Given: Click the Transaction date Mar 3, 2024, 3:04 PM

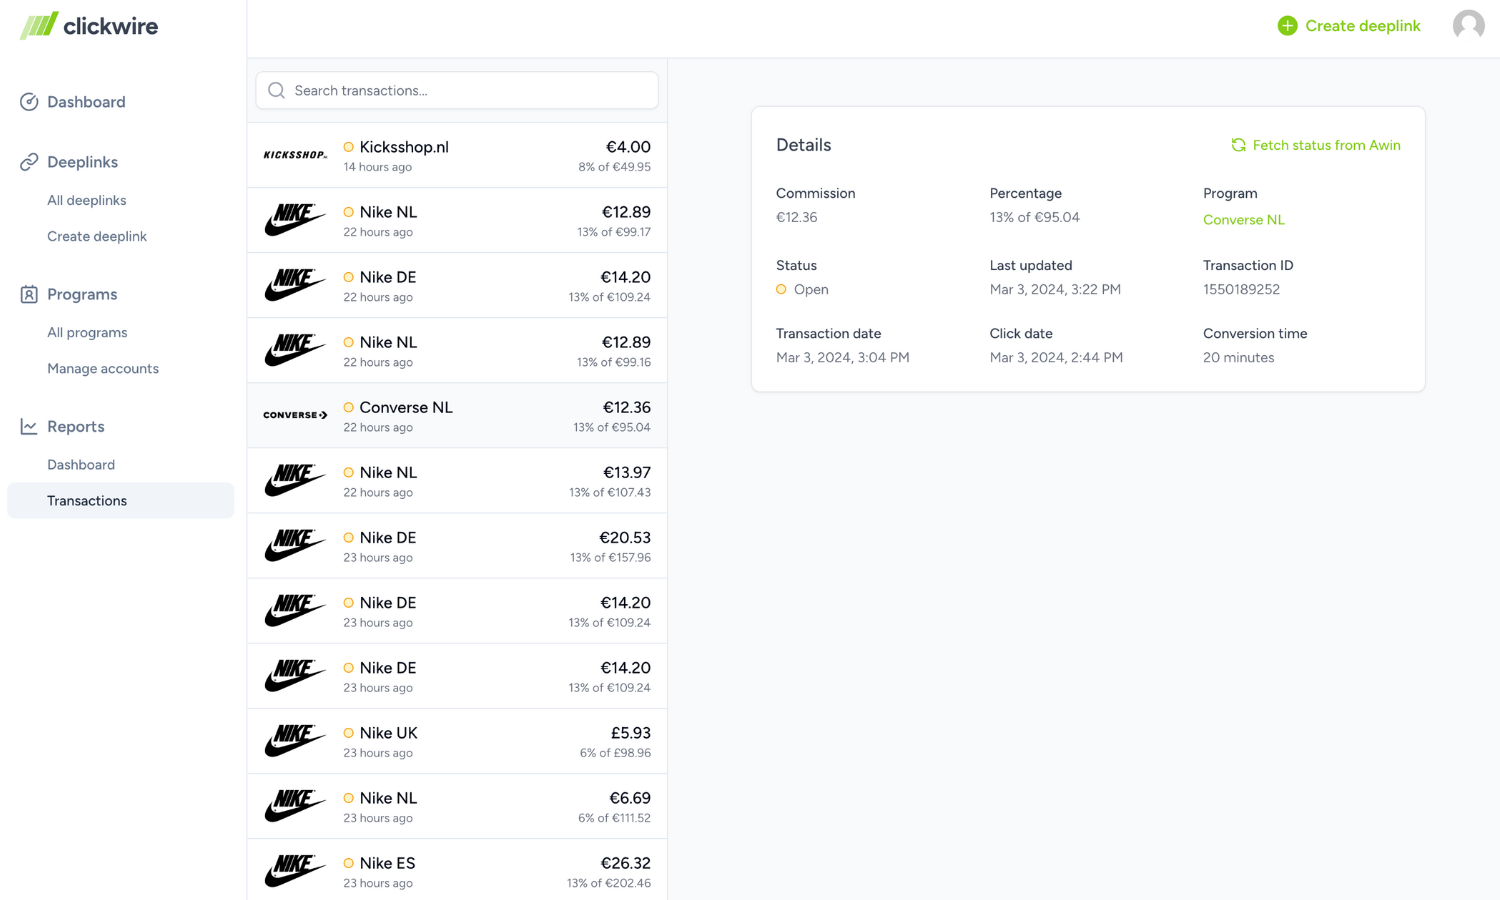Looking at the screenshot, I should [842, 357].
